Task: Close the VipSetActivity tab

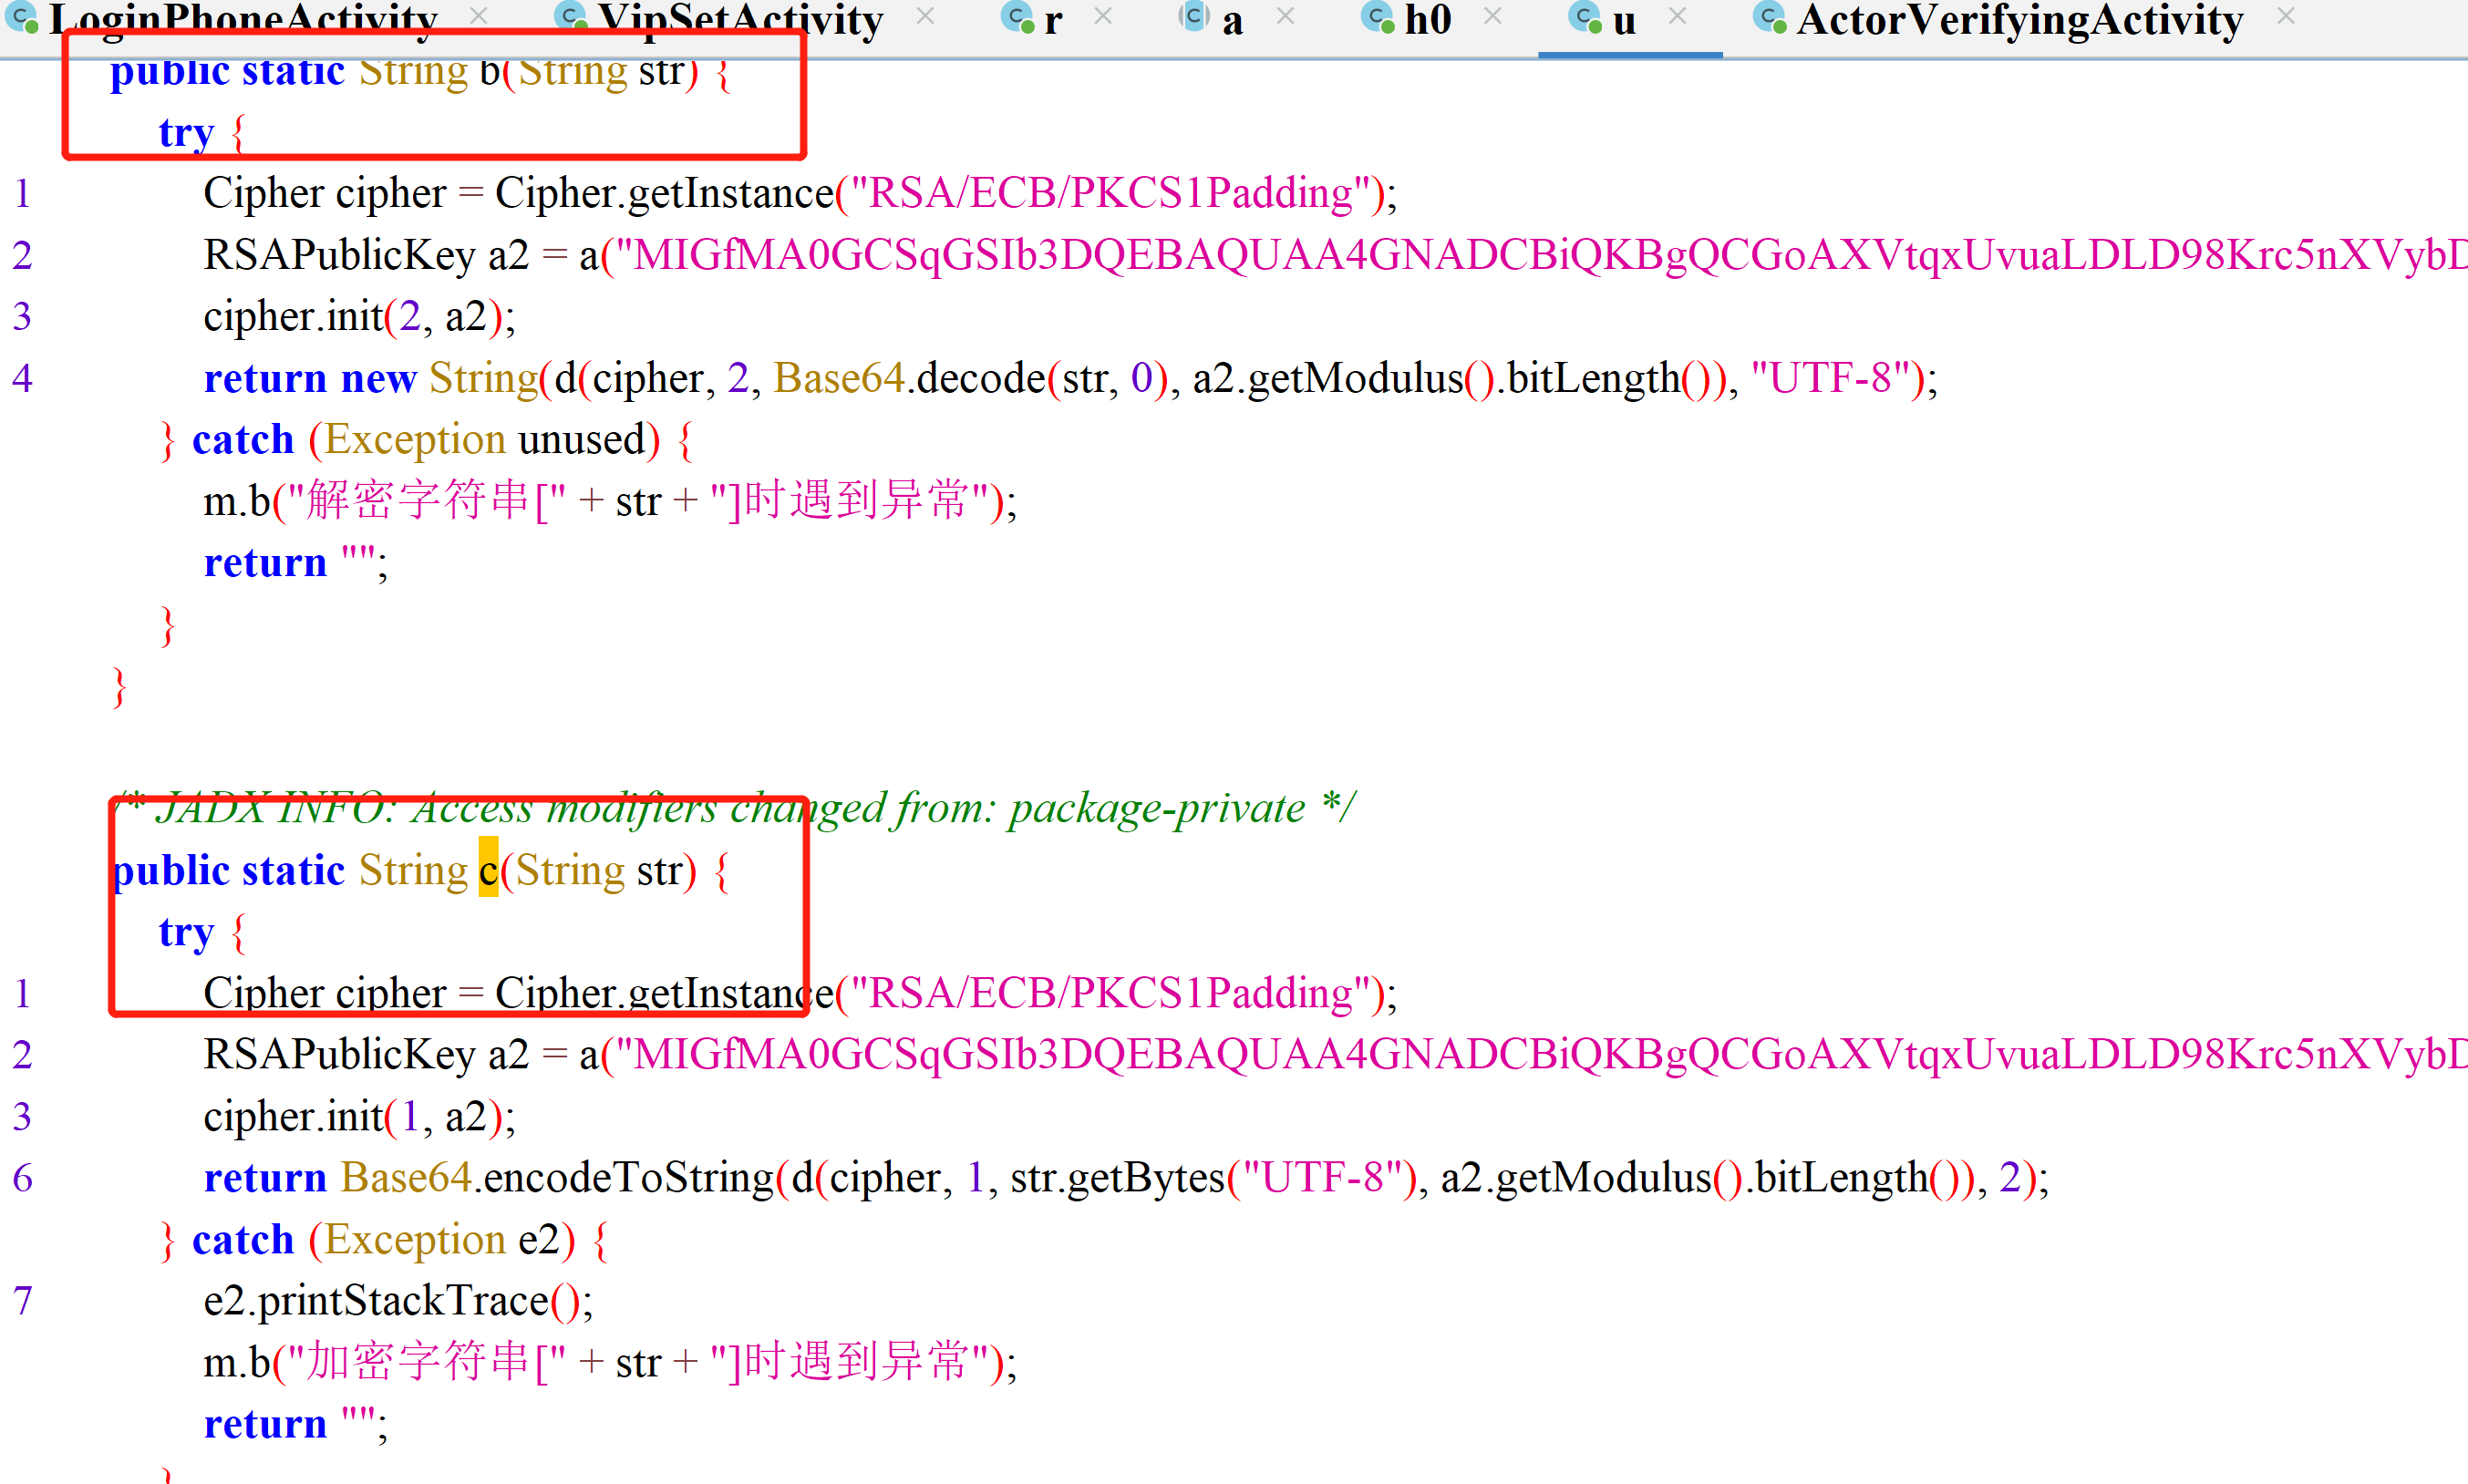Action: pos(926,16)
